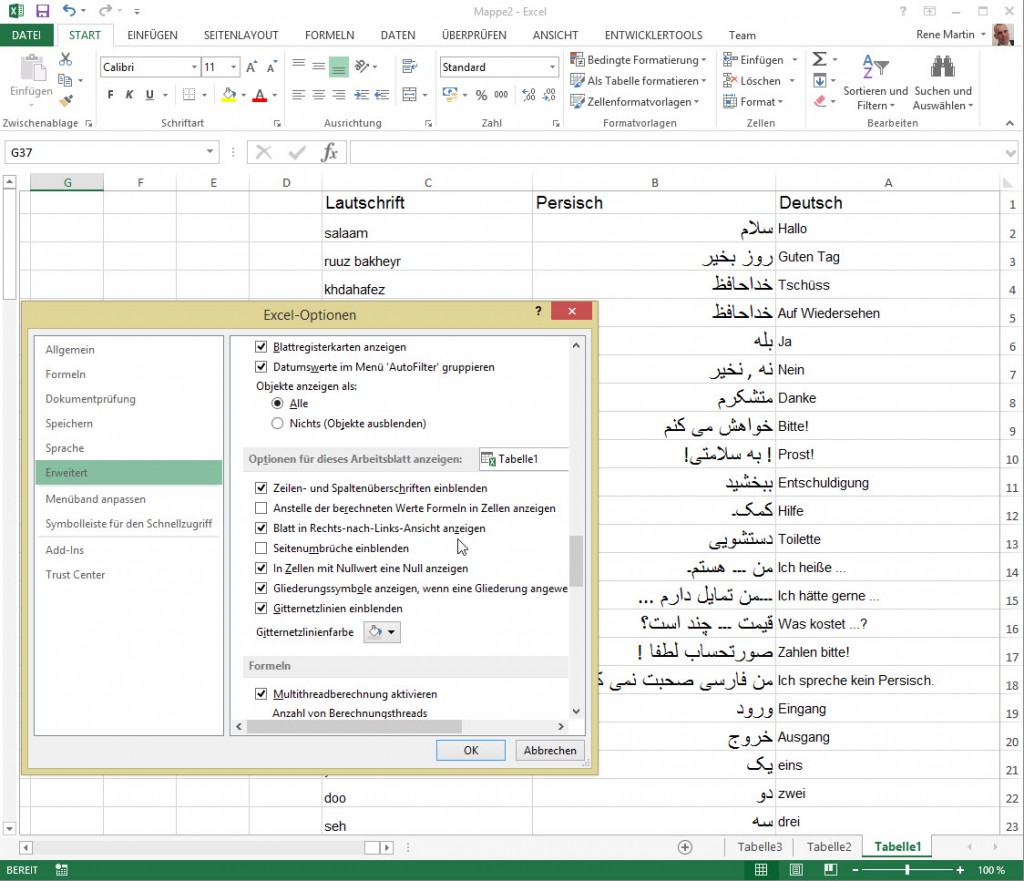Apply bold formatting (F)
Image resolution: width=1024 pixels, height=881 pixels.
click(x=110, y=95)
